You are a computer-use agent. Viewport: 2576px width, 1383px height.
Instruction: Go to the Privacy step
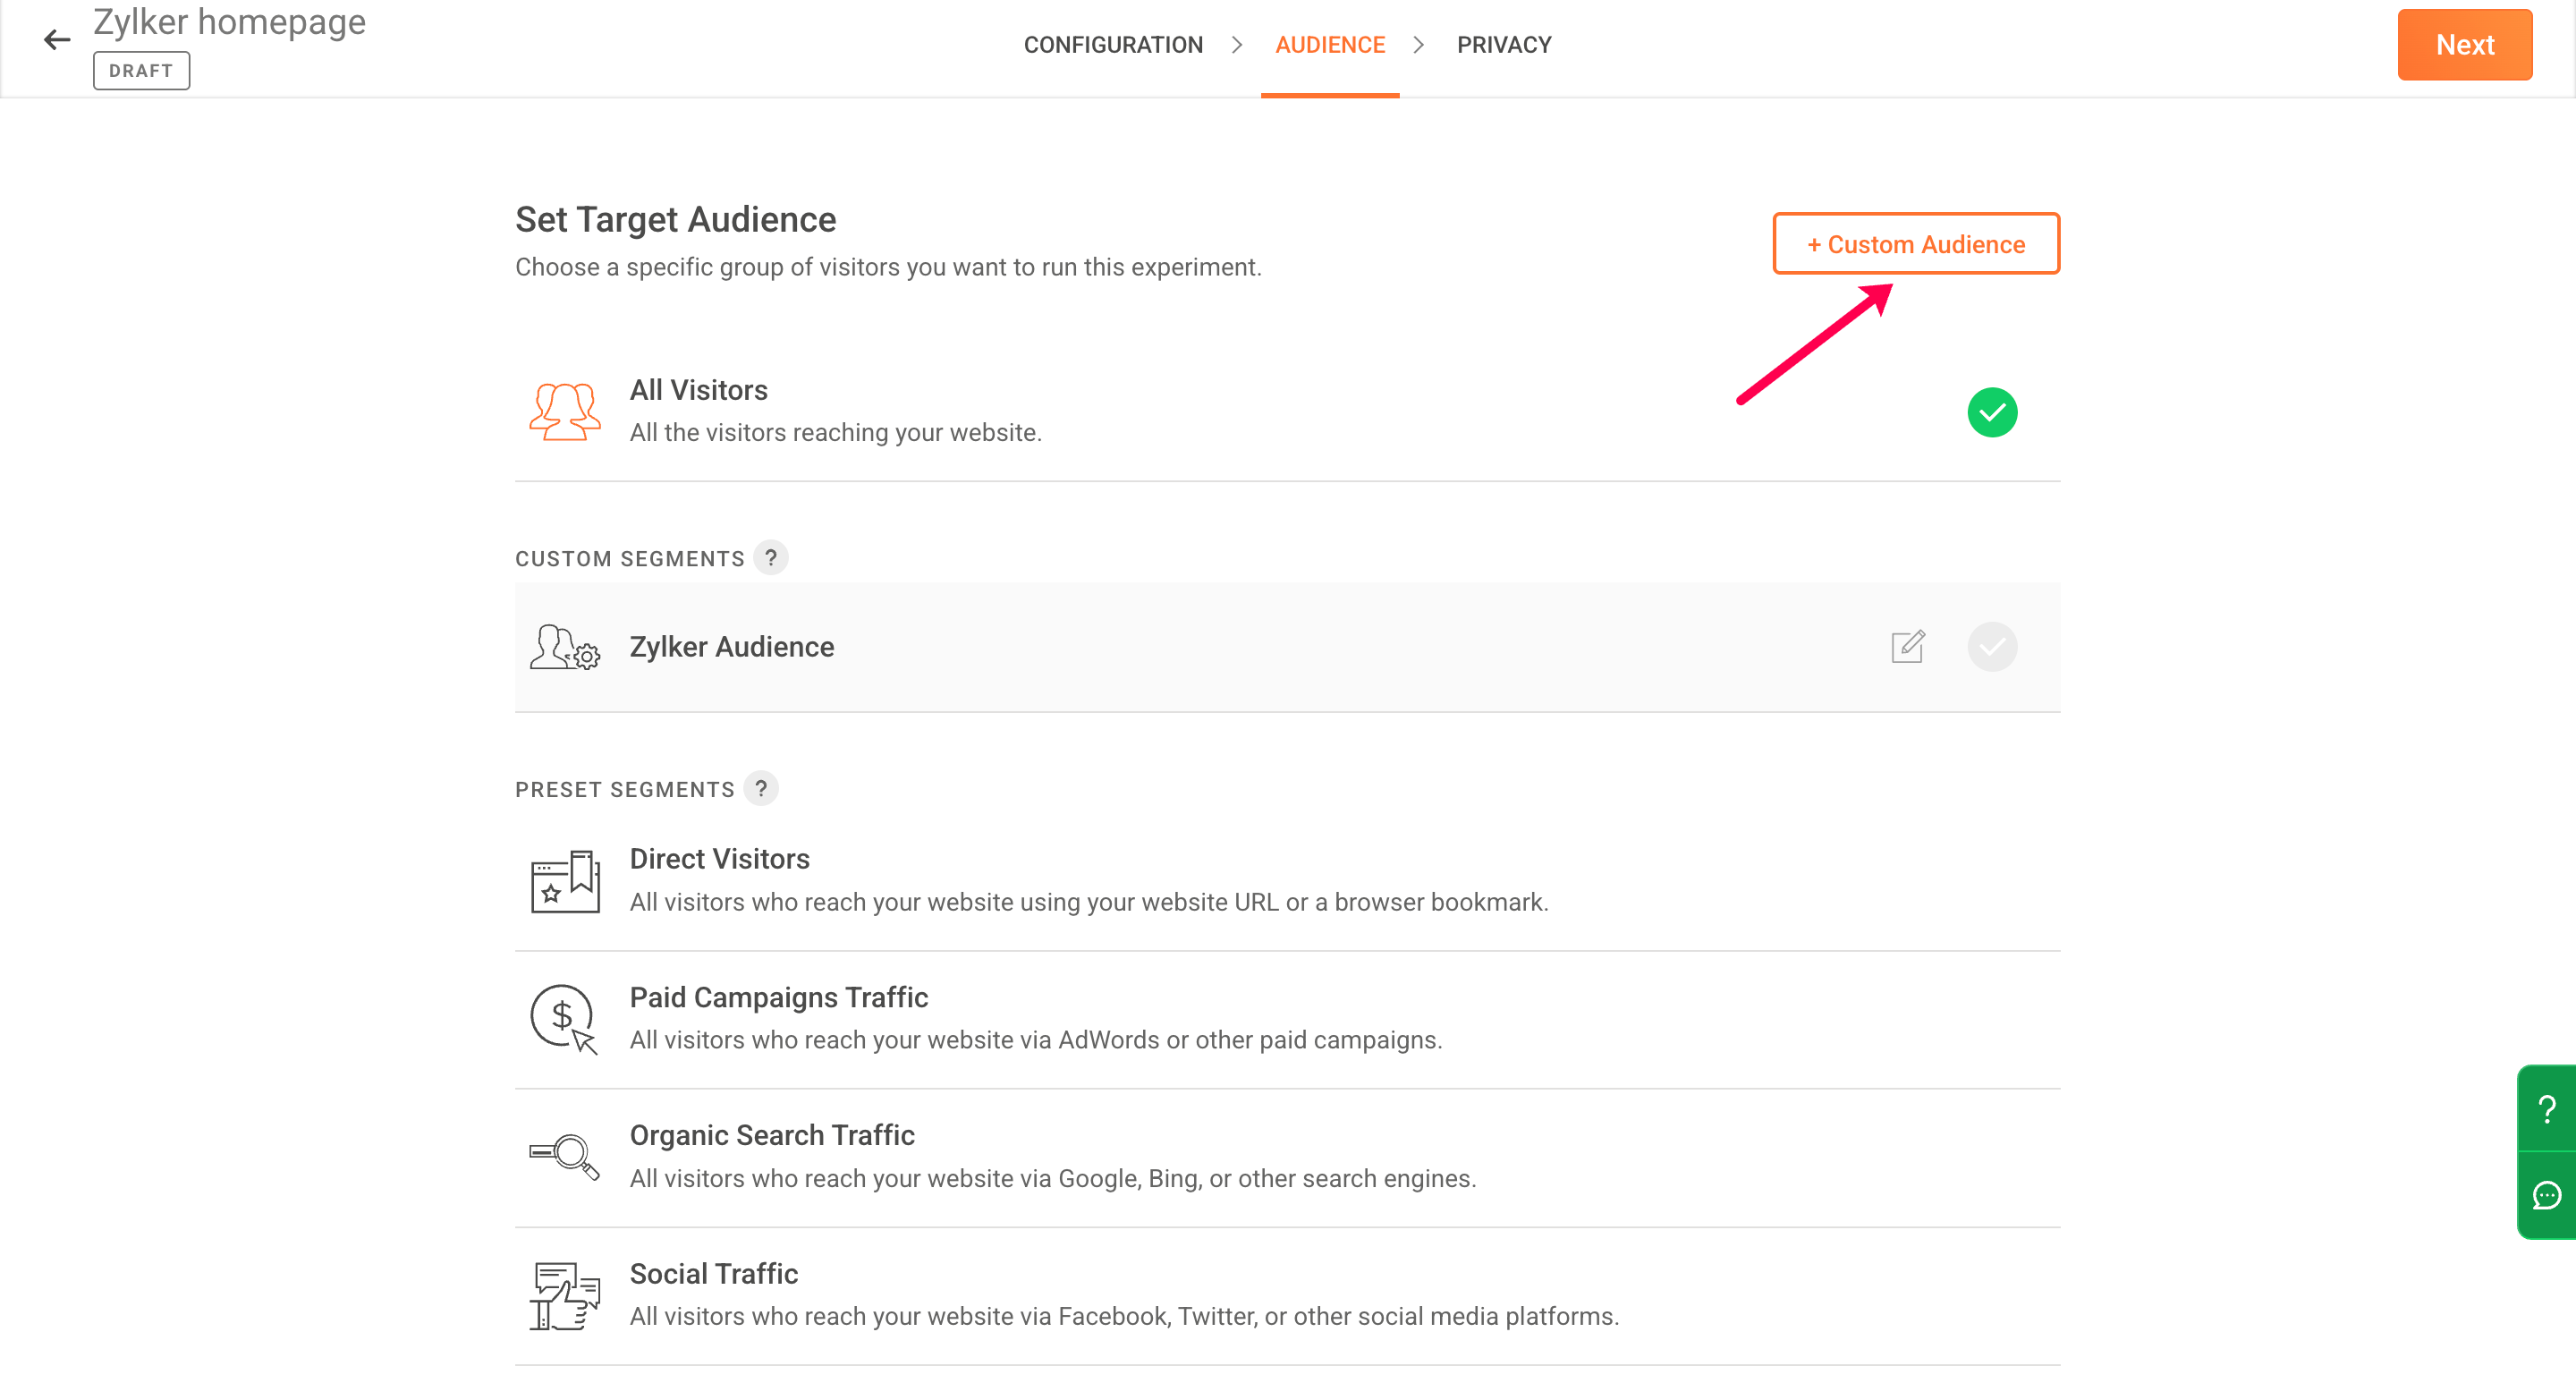[1503, 45]
